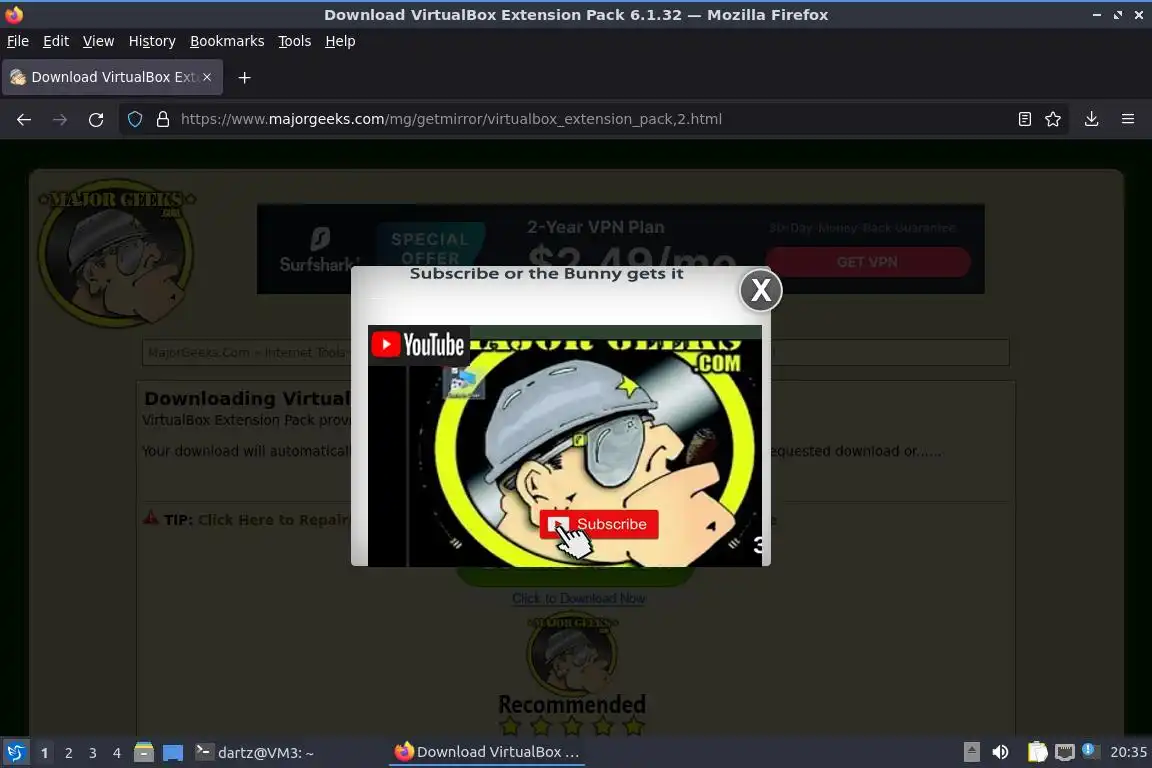
Task: Open the taskbar start menu icon
Action: [x=15, y=753]
